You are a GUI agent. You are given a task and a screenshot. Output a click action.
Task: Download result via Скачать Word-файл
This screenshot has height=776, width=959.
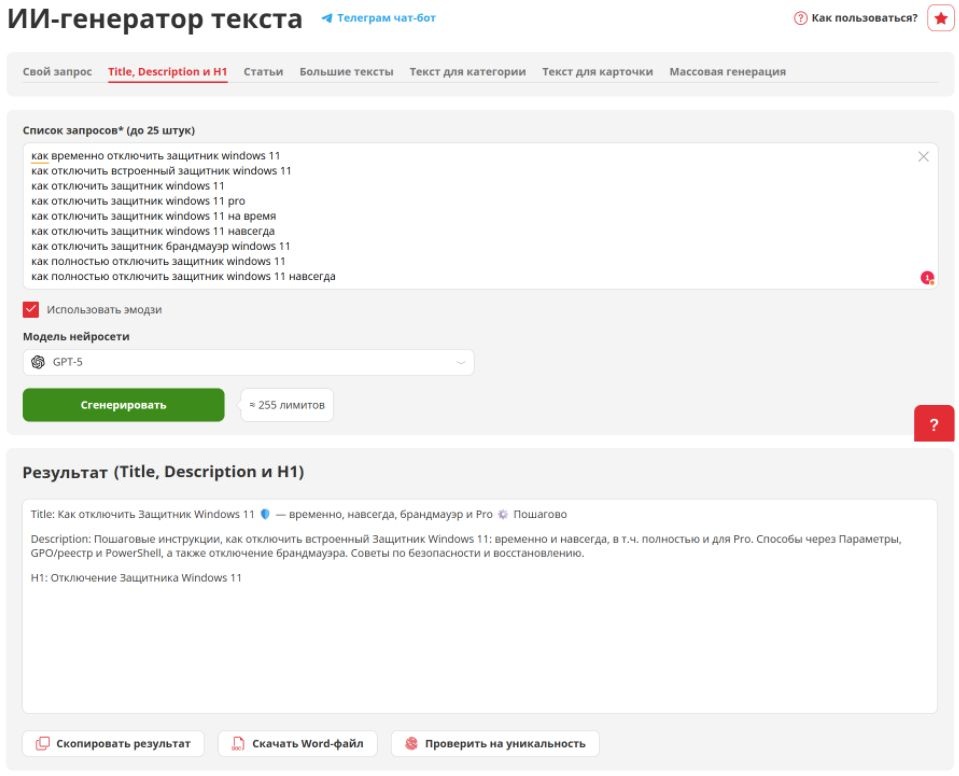[297, 744]
